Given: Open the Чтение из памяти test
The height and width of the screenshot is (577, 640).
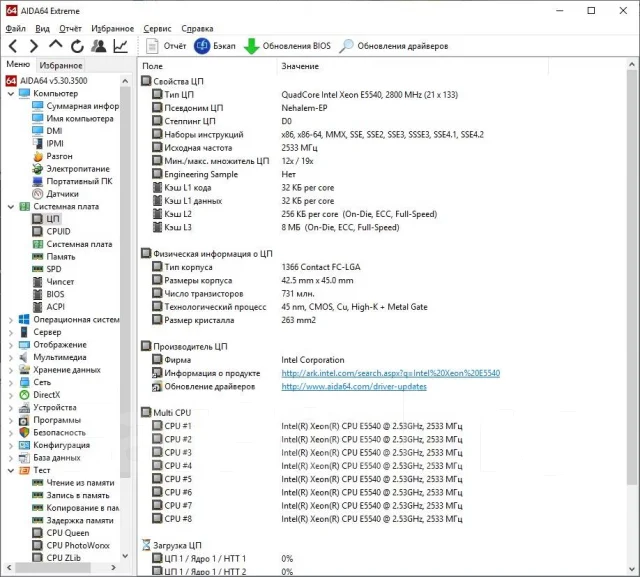Looking at the screenshot, I should [73, 483].
